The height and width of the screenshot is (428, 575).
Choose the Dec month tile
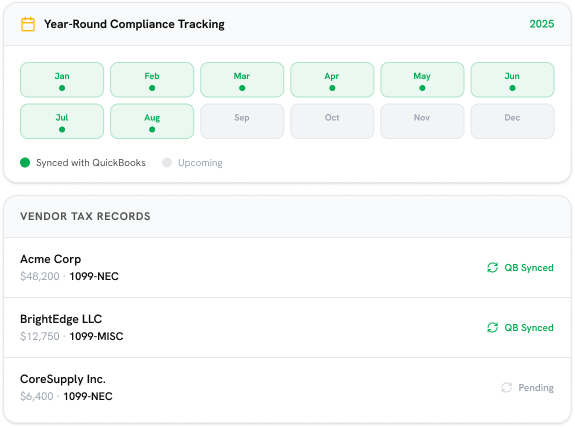tap(513, 121)
